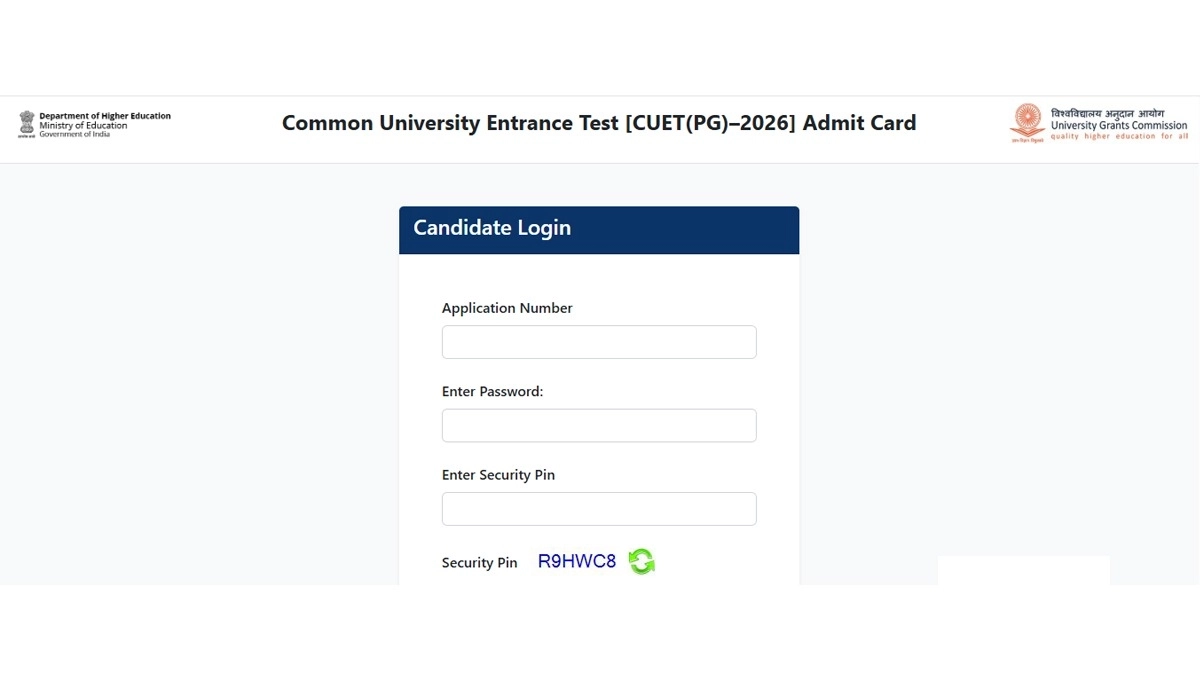Click the Government of India emblem
The width and height of the screenshot is (1200, 675).
coord(27,123)
